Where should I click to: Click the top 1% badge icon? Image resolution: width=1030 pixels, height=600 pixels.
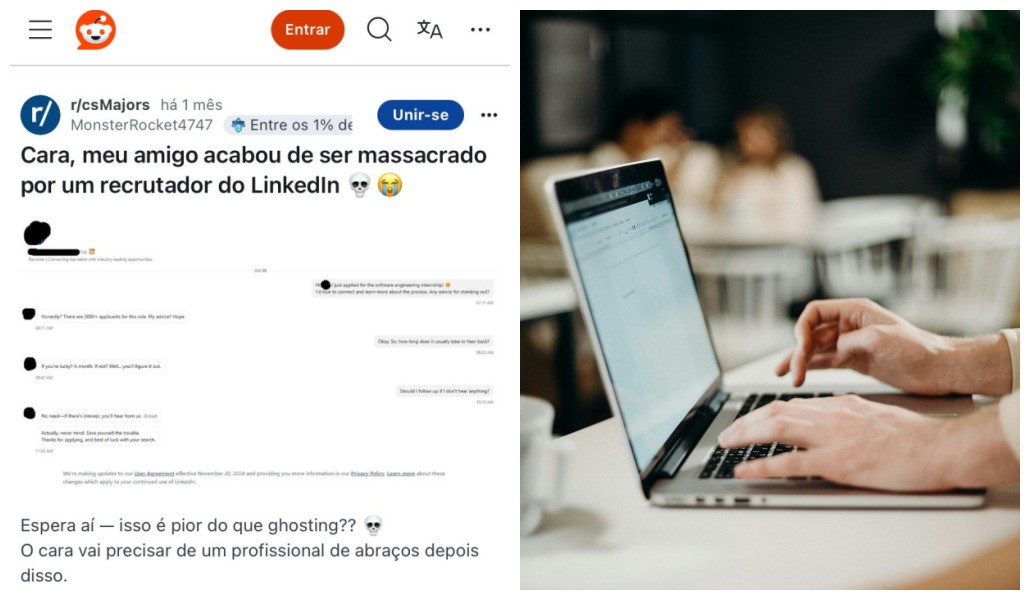click(x=238, y=125)
